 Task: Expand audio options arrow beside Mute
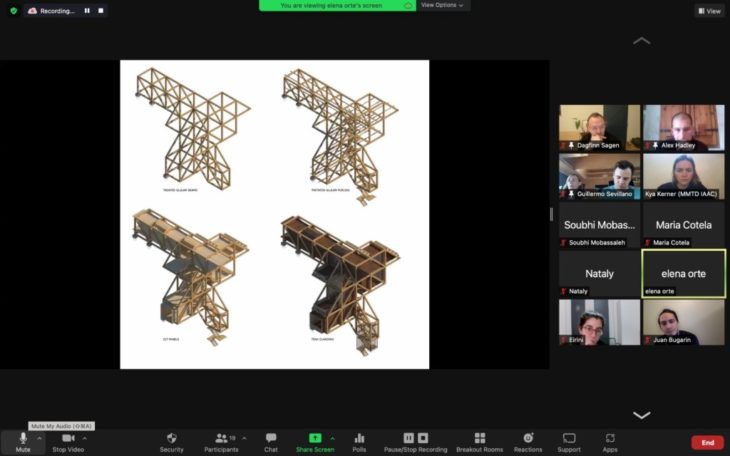coord(40,438)
